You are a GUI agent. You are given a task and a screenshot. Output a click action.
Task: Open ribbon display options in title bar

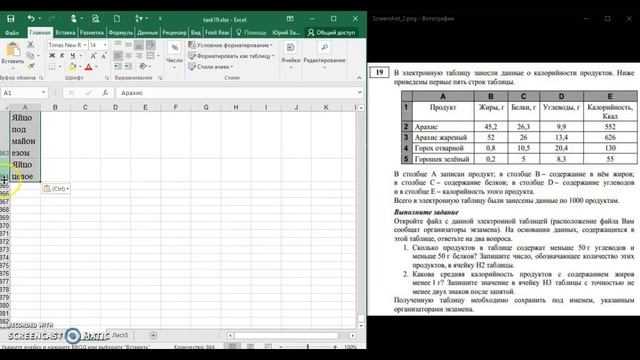[290, 19]
